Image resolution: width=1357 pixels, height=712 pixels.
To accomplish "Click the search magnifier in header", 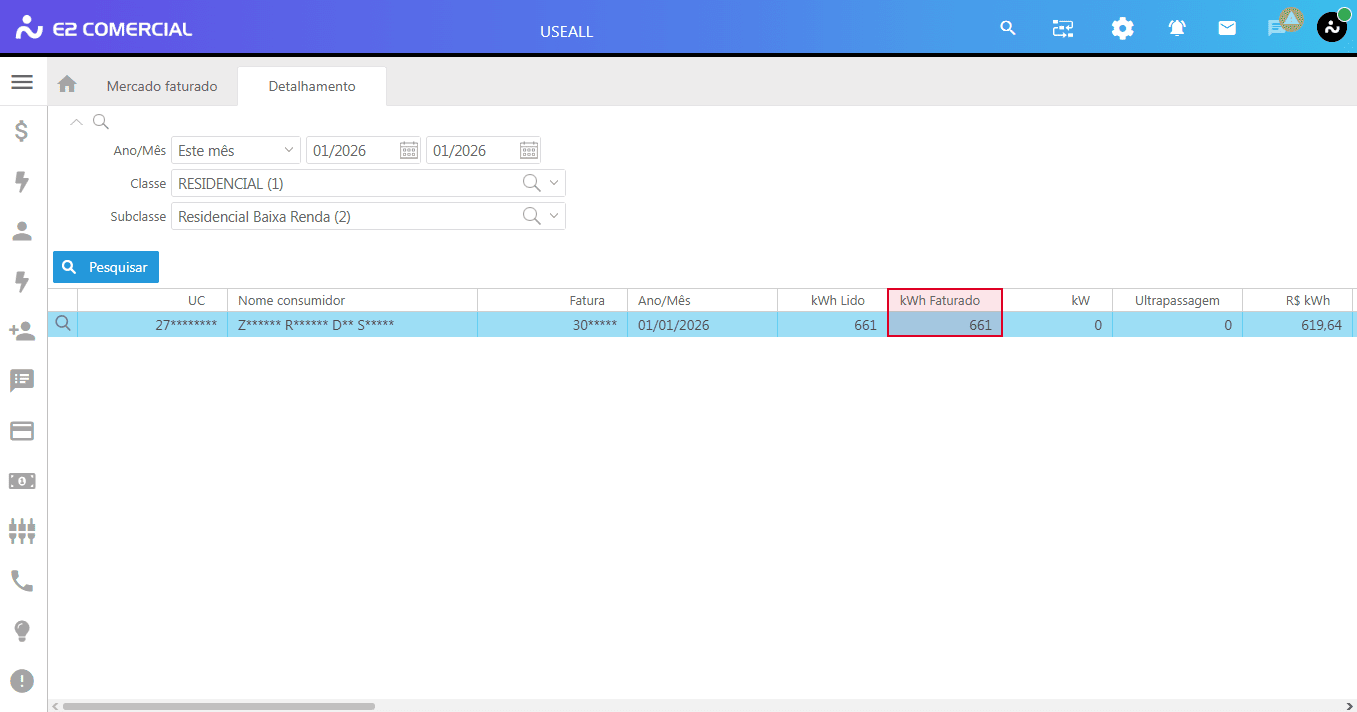I will (1008, 28).
